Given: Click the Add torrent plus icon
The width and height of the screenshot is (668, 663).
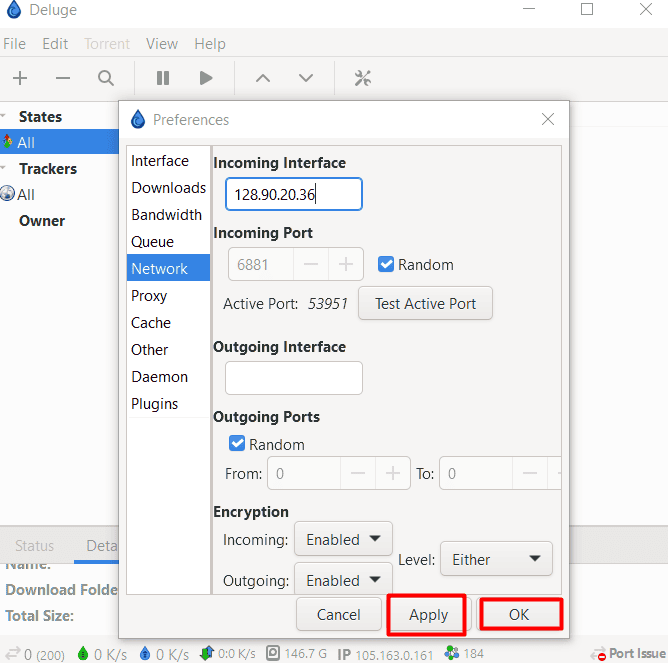Looking at the screenshot, I should click(20, 78).
